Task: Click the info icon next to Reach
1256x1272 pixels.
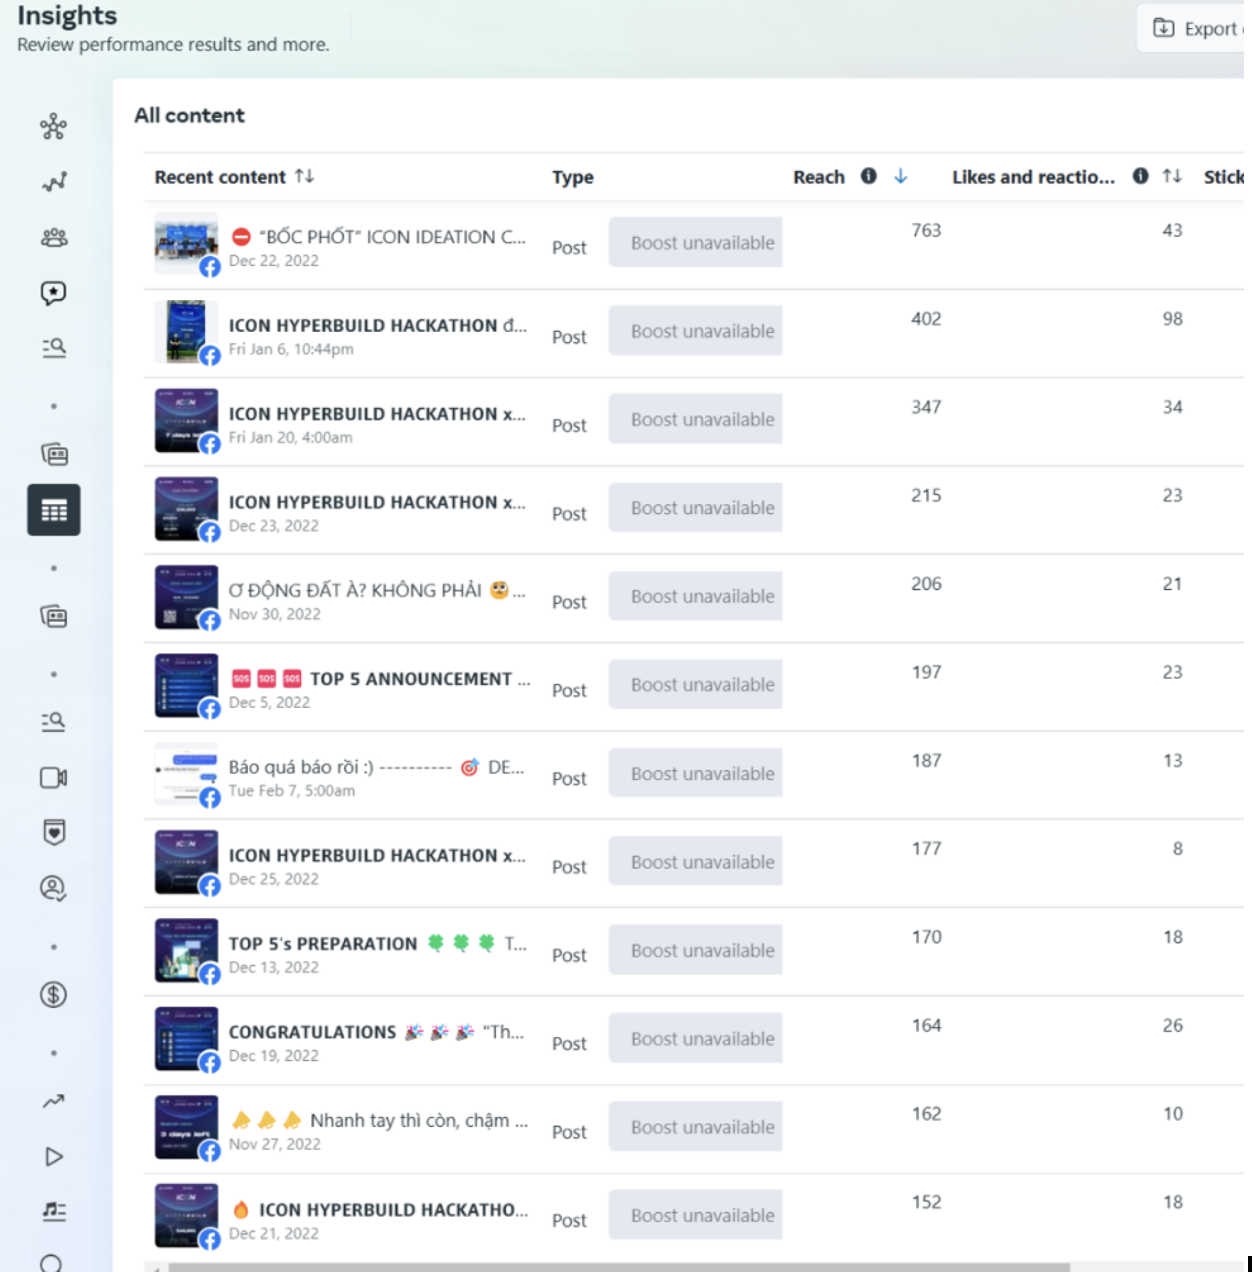Action: click(869, 176)
